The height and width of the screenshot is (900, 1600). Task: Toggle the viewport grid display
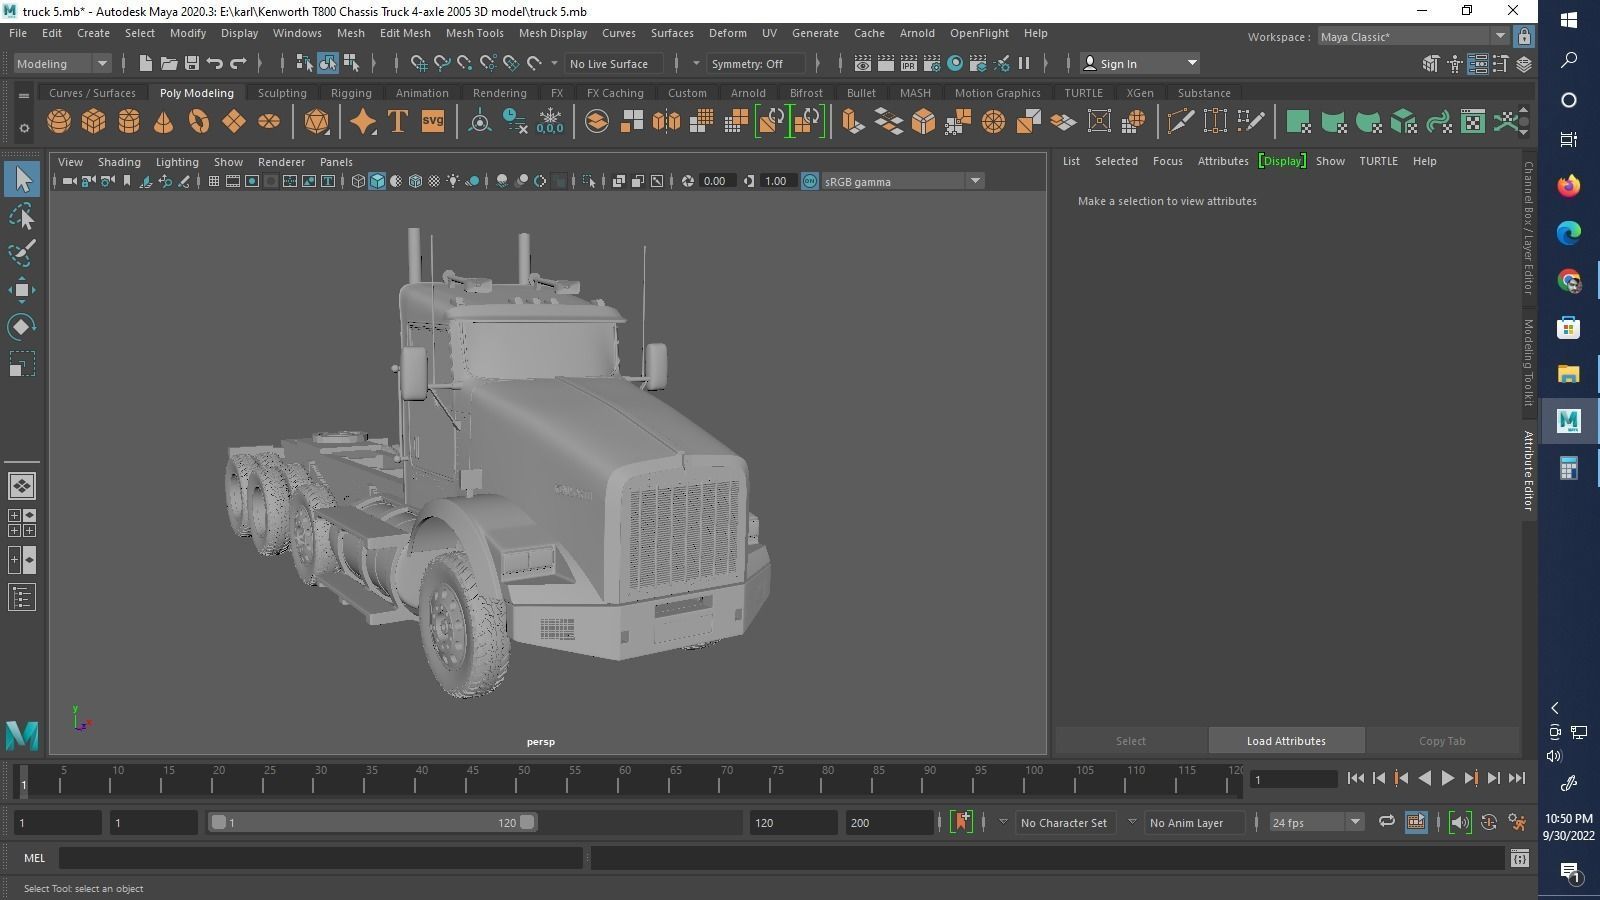point(214,181)
